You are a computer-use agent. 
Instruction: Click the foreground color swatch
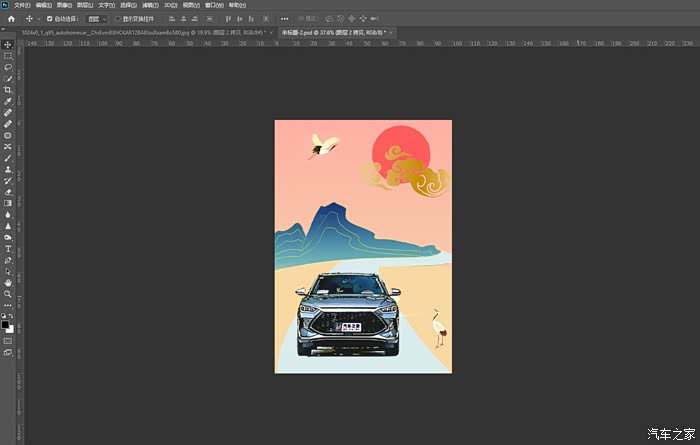6,323
